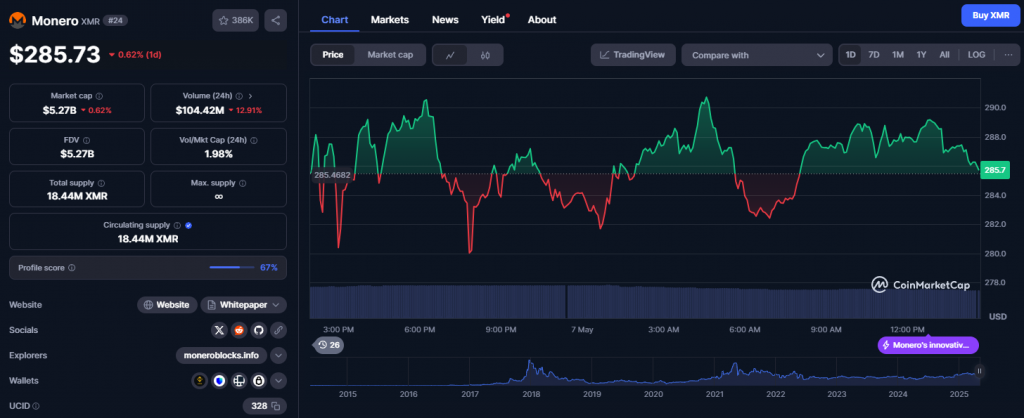
Task: Click Vol/Mkt Cap (24h) info icon
Action: point(254,140)
